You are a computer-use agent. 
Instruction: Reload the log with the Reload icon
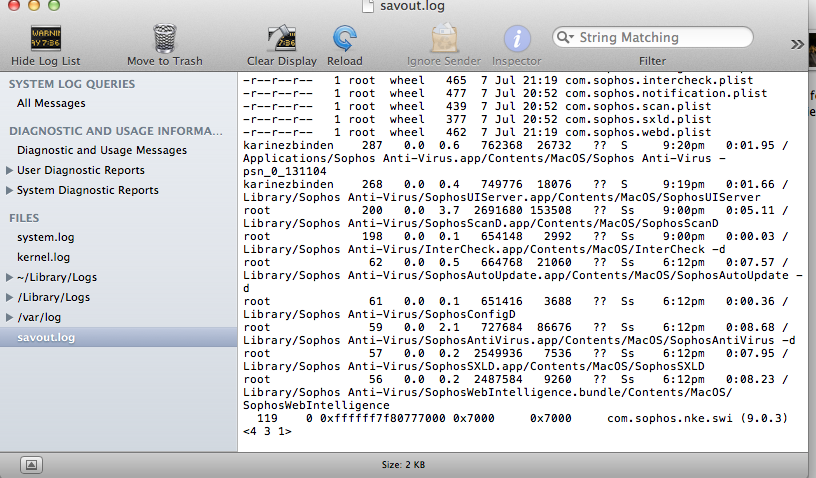tap(345, 38)
